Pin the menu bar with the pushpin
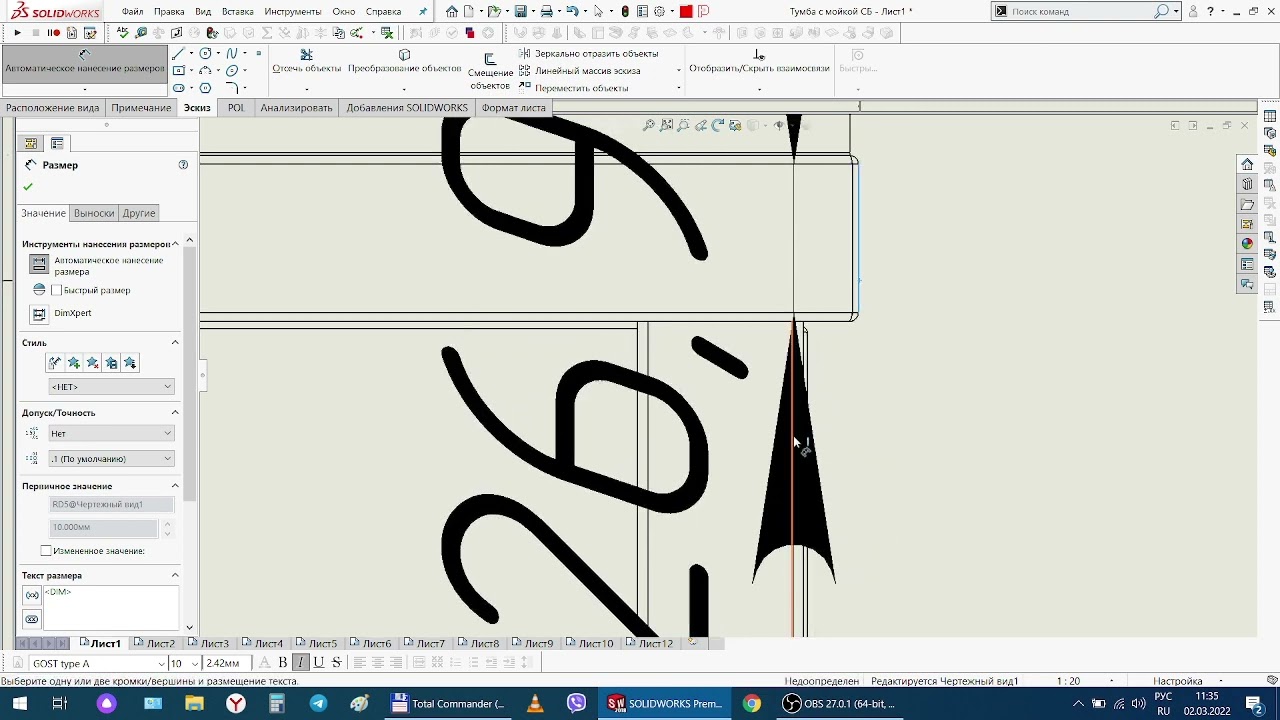 tap(423, 12)
